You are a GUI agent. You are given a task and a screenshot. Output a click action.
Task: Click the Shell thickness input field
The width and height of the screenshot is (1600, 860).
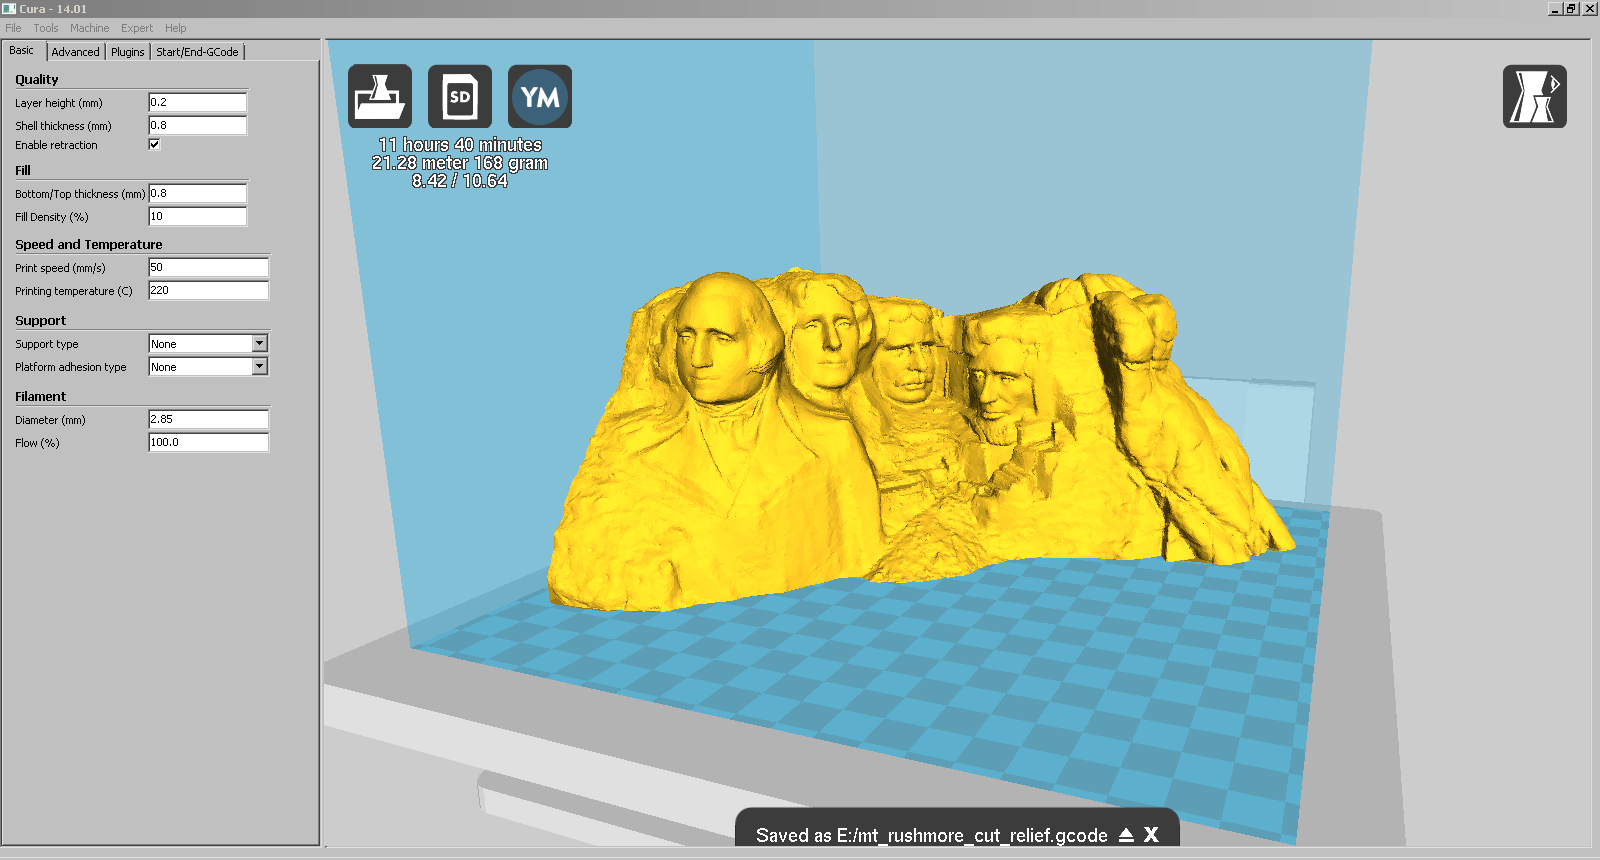tap(198, 125)
